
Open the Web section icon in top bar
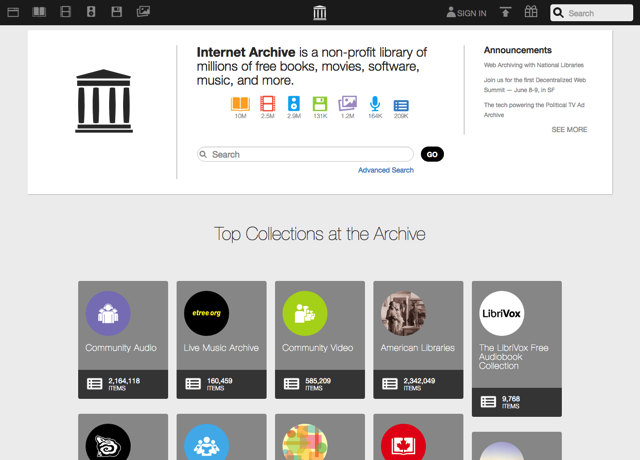click(13, 12)
